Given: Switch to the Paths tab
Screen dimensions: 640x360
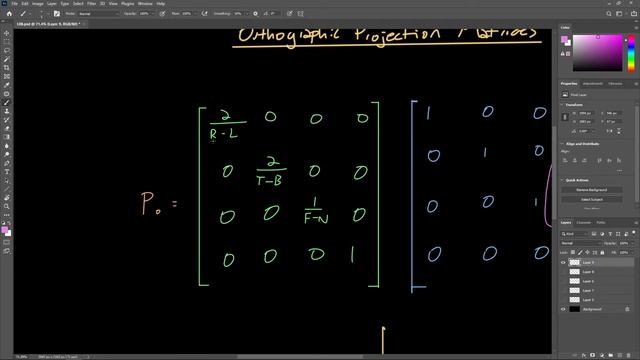Looking at the screenshot, I should coord(601,223).
